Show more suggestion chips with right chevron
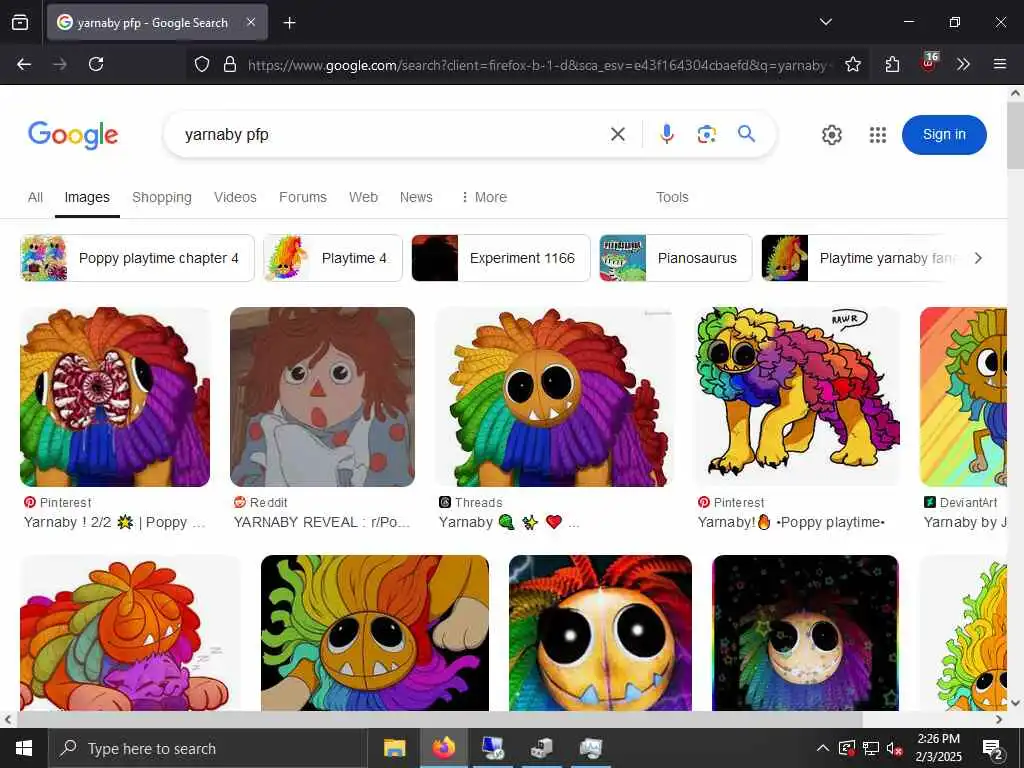1024x768 pixels. [x=978, y=258]
